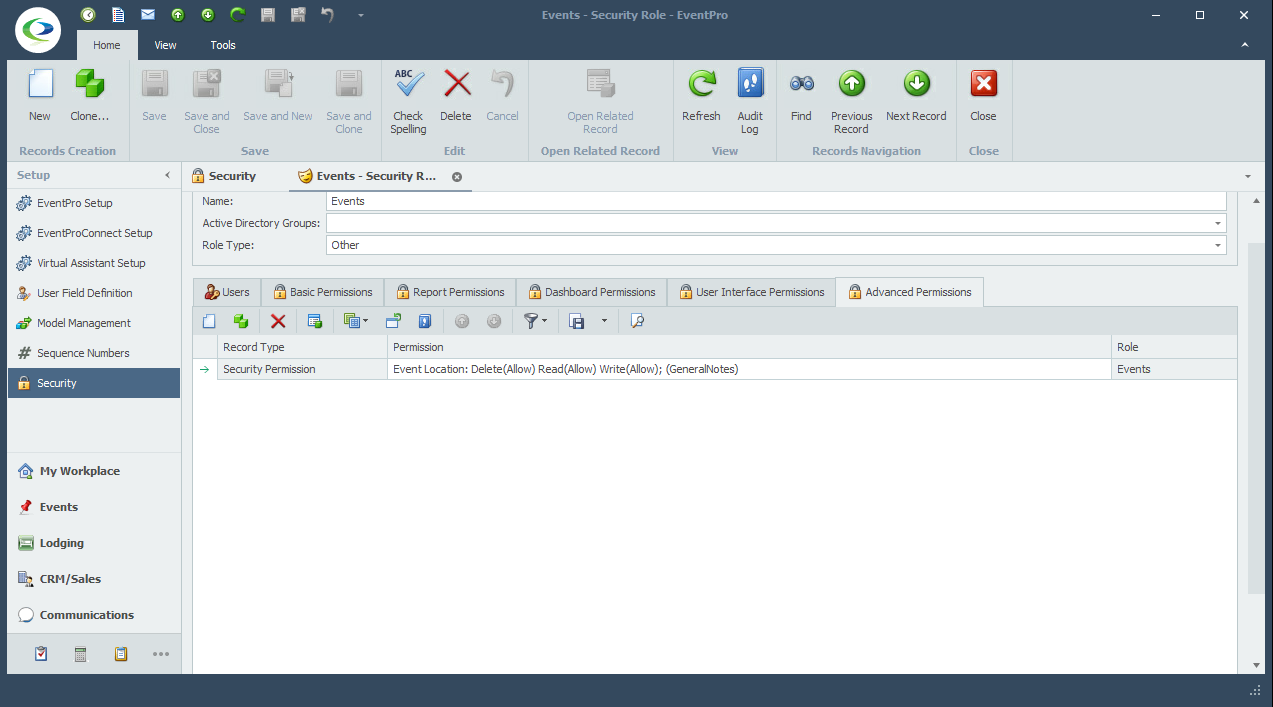Image resolution: width=1273 pixels, height=707 pixels.
Task: Select Virtual Assistant Setup
Action: coord(94,263)
